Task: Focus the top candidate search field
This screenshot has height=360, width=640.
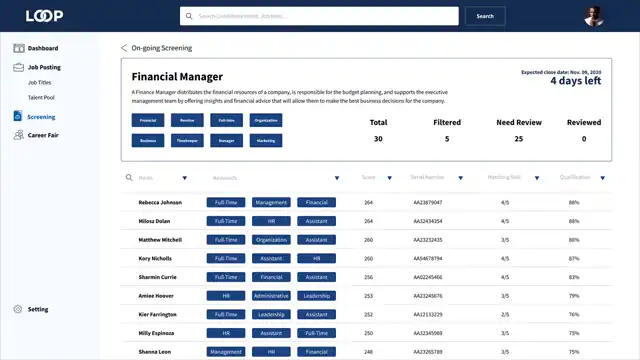Action: pos(319,16)
